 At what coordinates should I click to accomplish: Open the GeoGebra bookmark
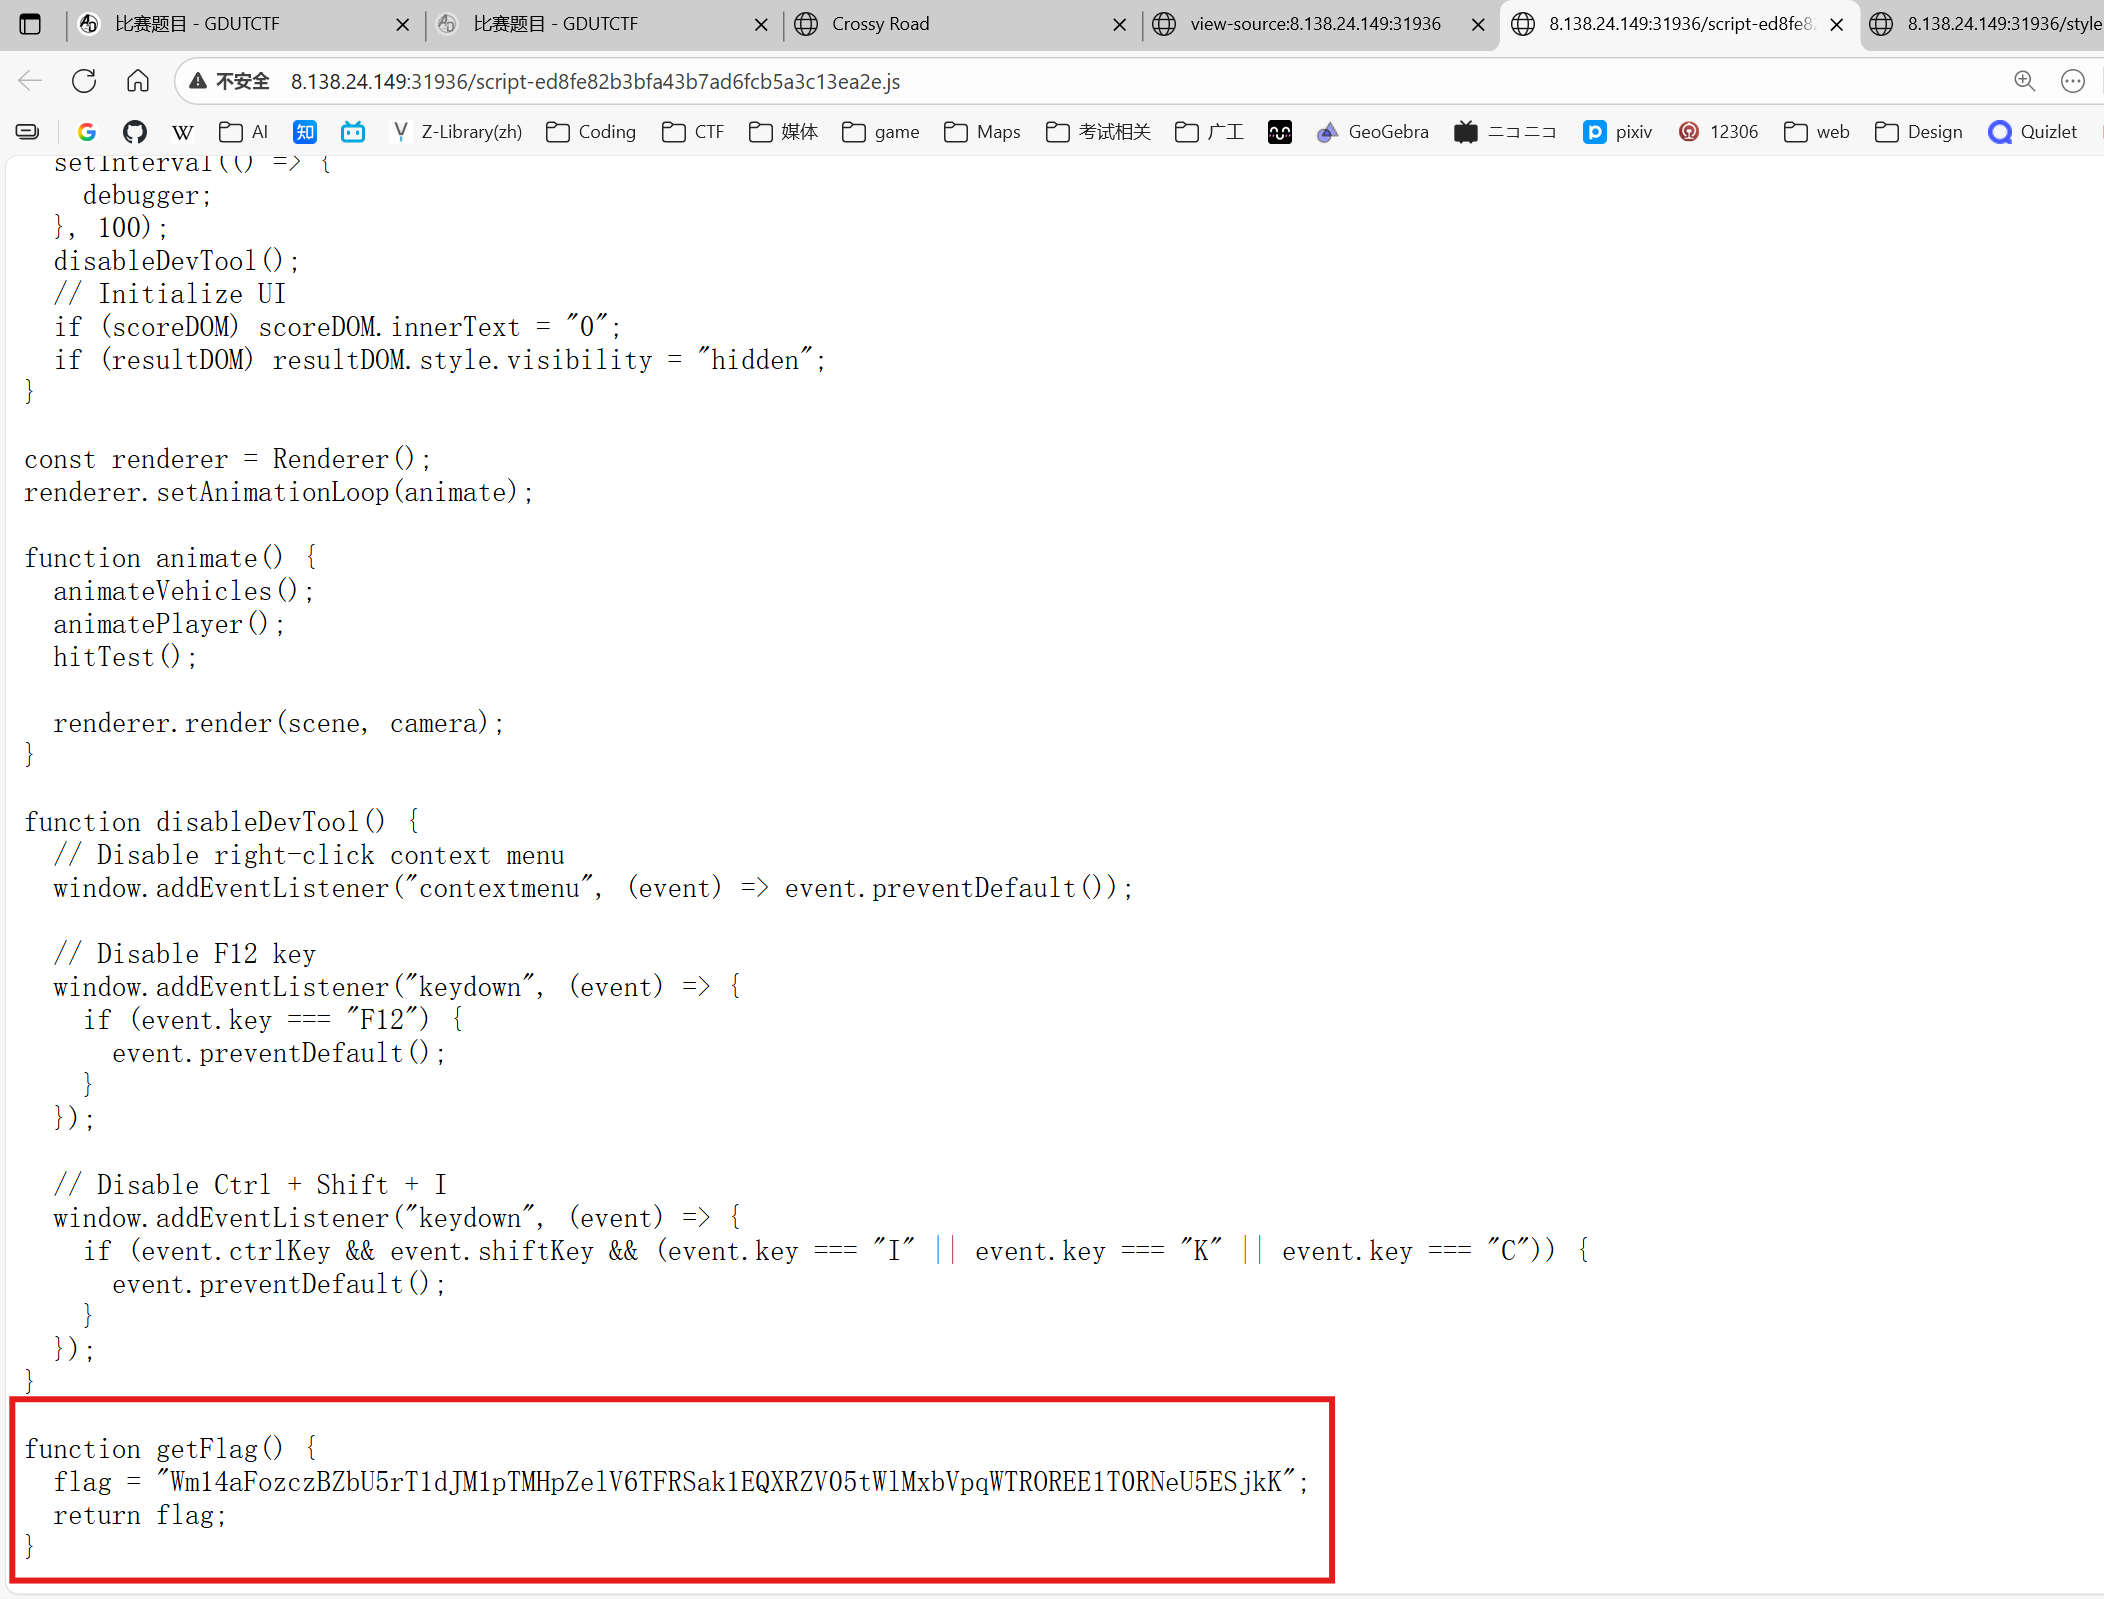[1373, 132]
